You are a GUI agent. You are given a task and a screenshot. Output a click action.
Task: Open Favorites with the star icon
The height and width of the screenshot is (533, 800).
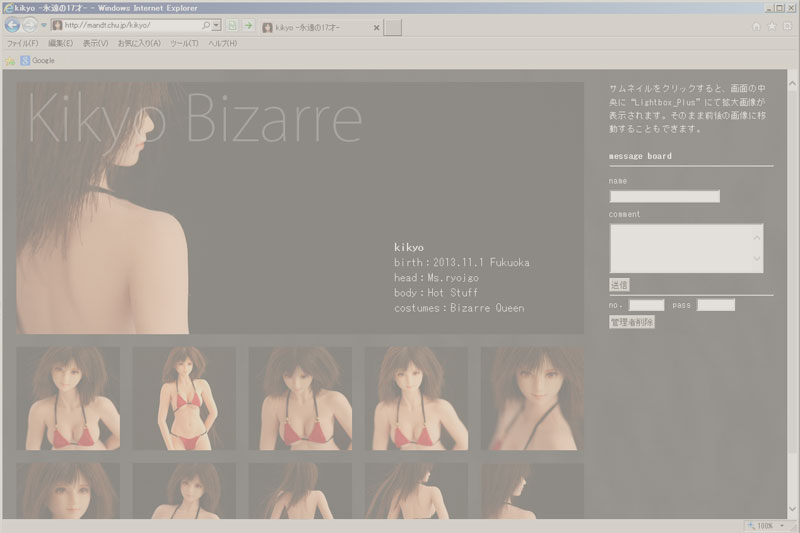tap(772, 26)
